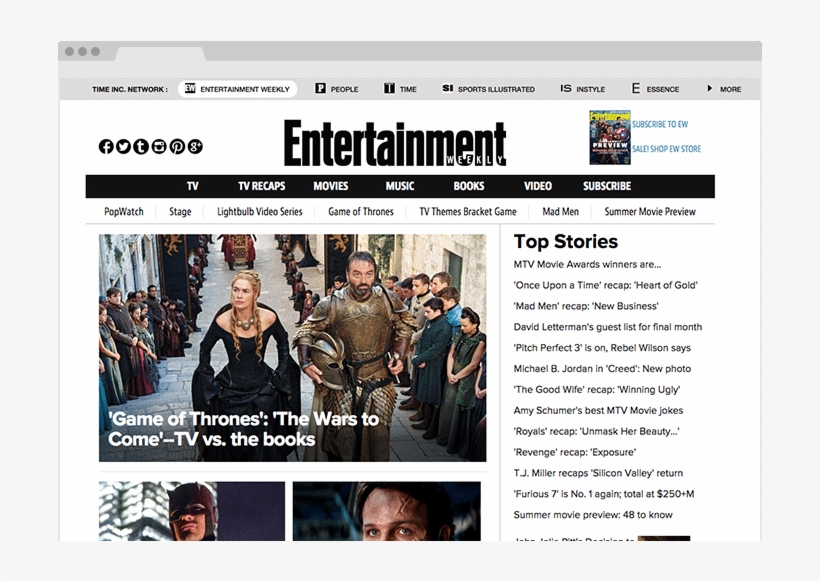The height and width of the screenshot is (581, 820).
Task: Open the InStyle network icon
Action: 567,88
